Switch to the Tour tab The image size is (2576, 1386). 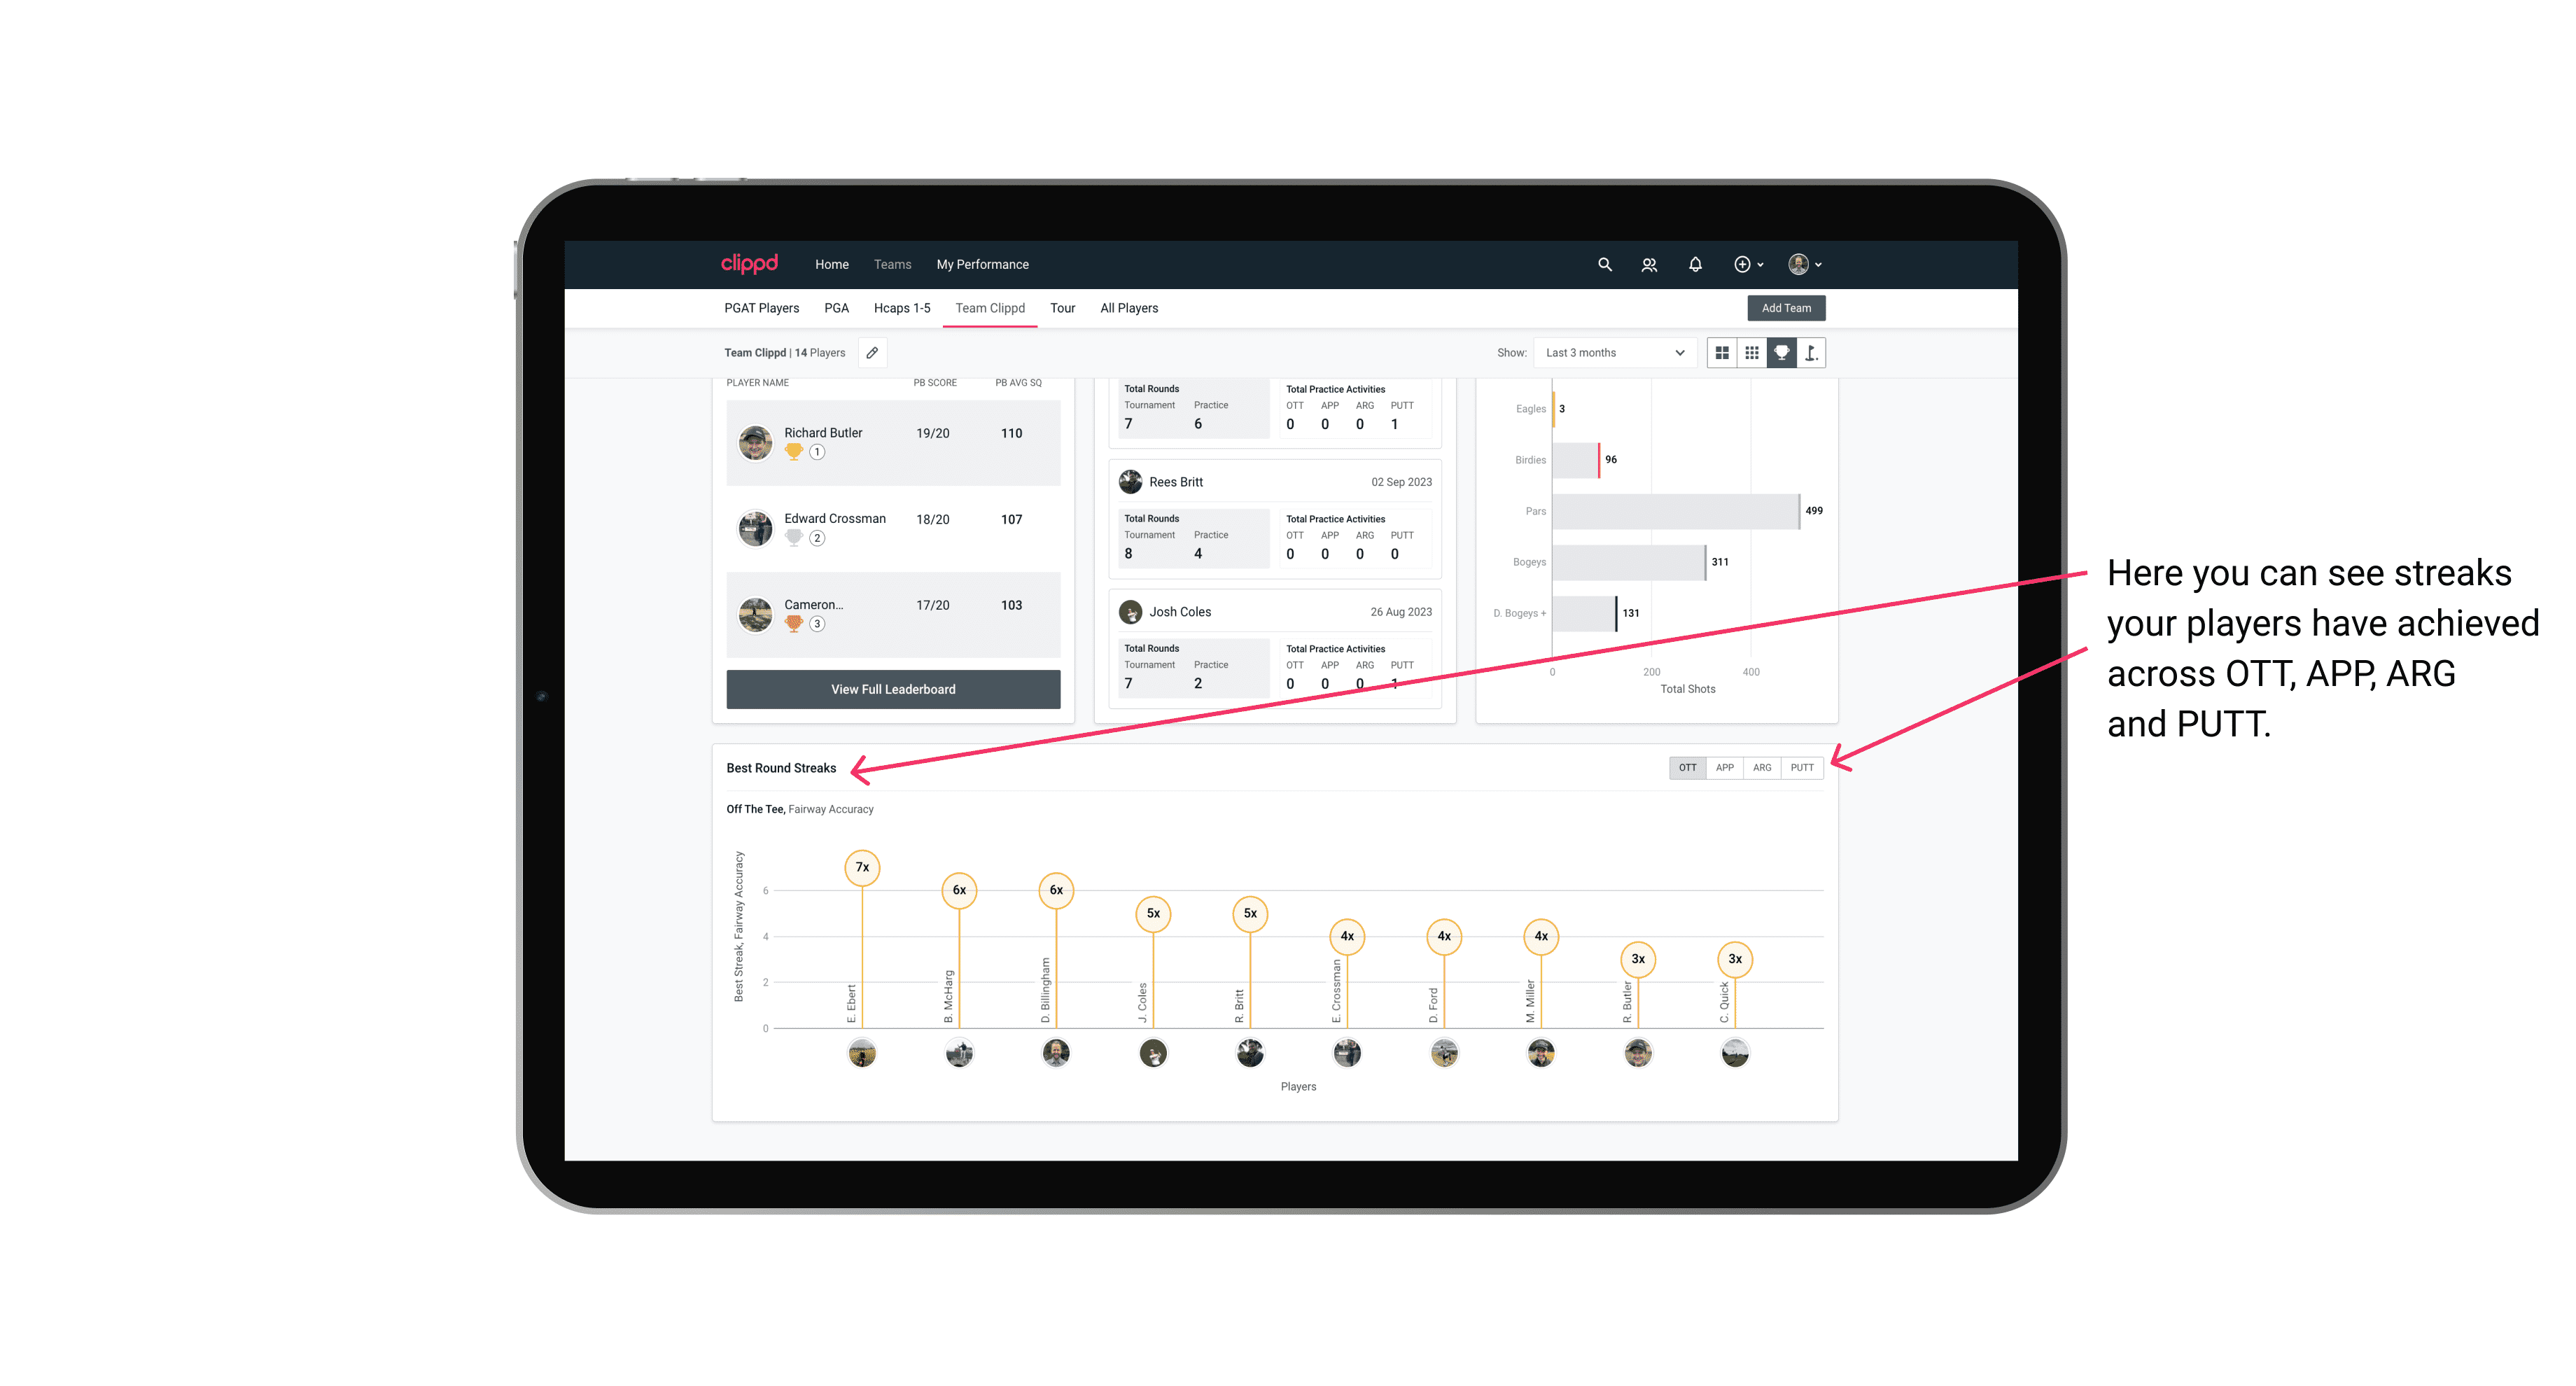(1059, 307)
